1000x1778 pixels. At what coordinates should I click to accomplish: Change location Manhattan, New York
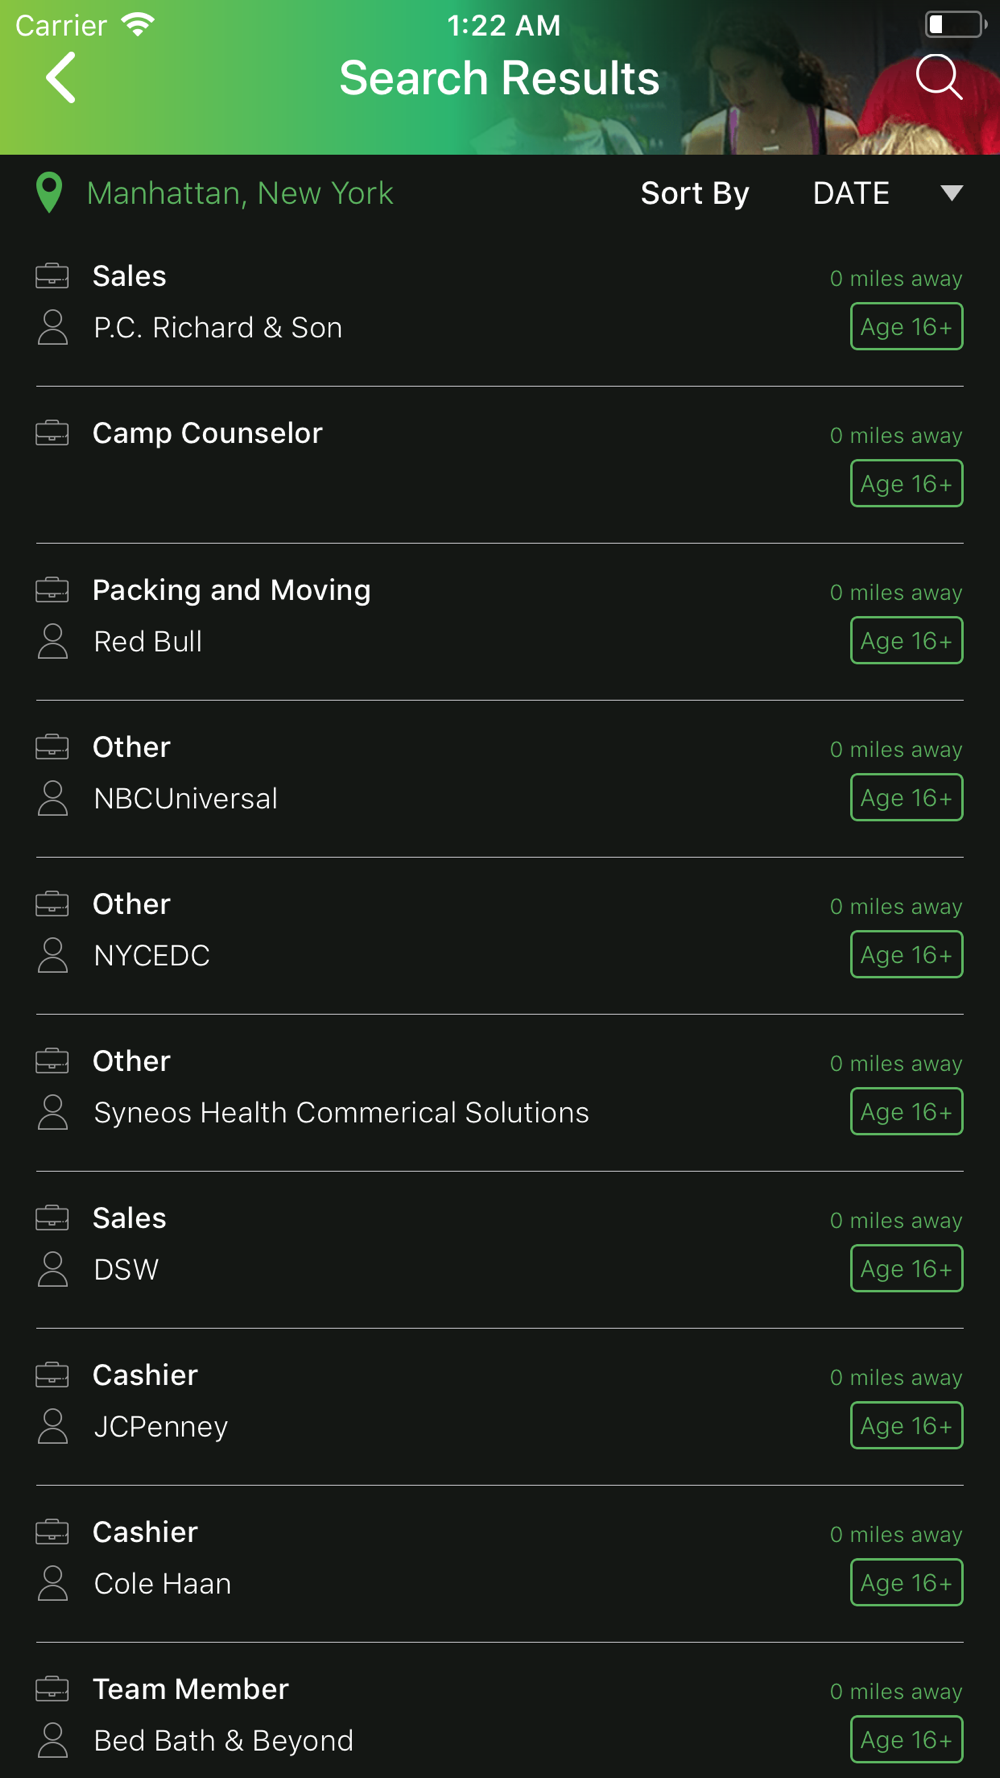(240, 193)
